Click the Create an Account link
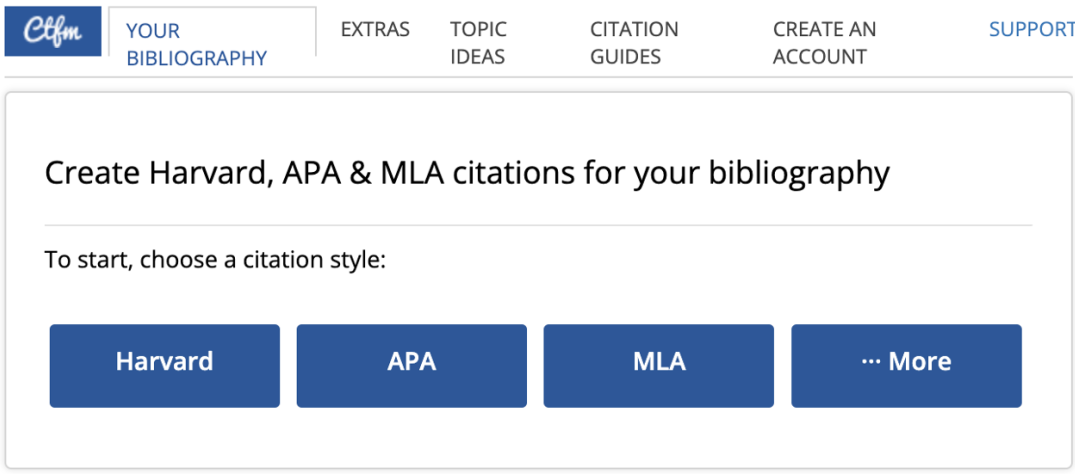 (824, 43)
